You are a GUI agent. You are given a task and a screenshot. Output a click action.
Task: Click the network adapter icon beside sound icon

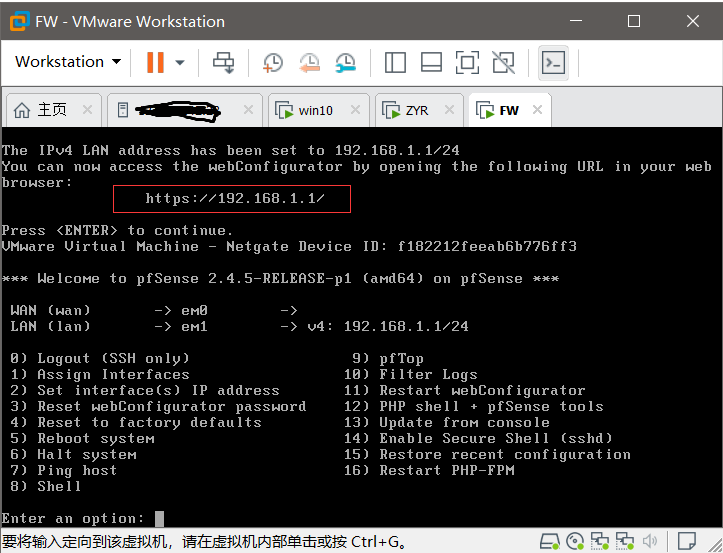click(625, 541)
